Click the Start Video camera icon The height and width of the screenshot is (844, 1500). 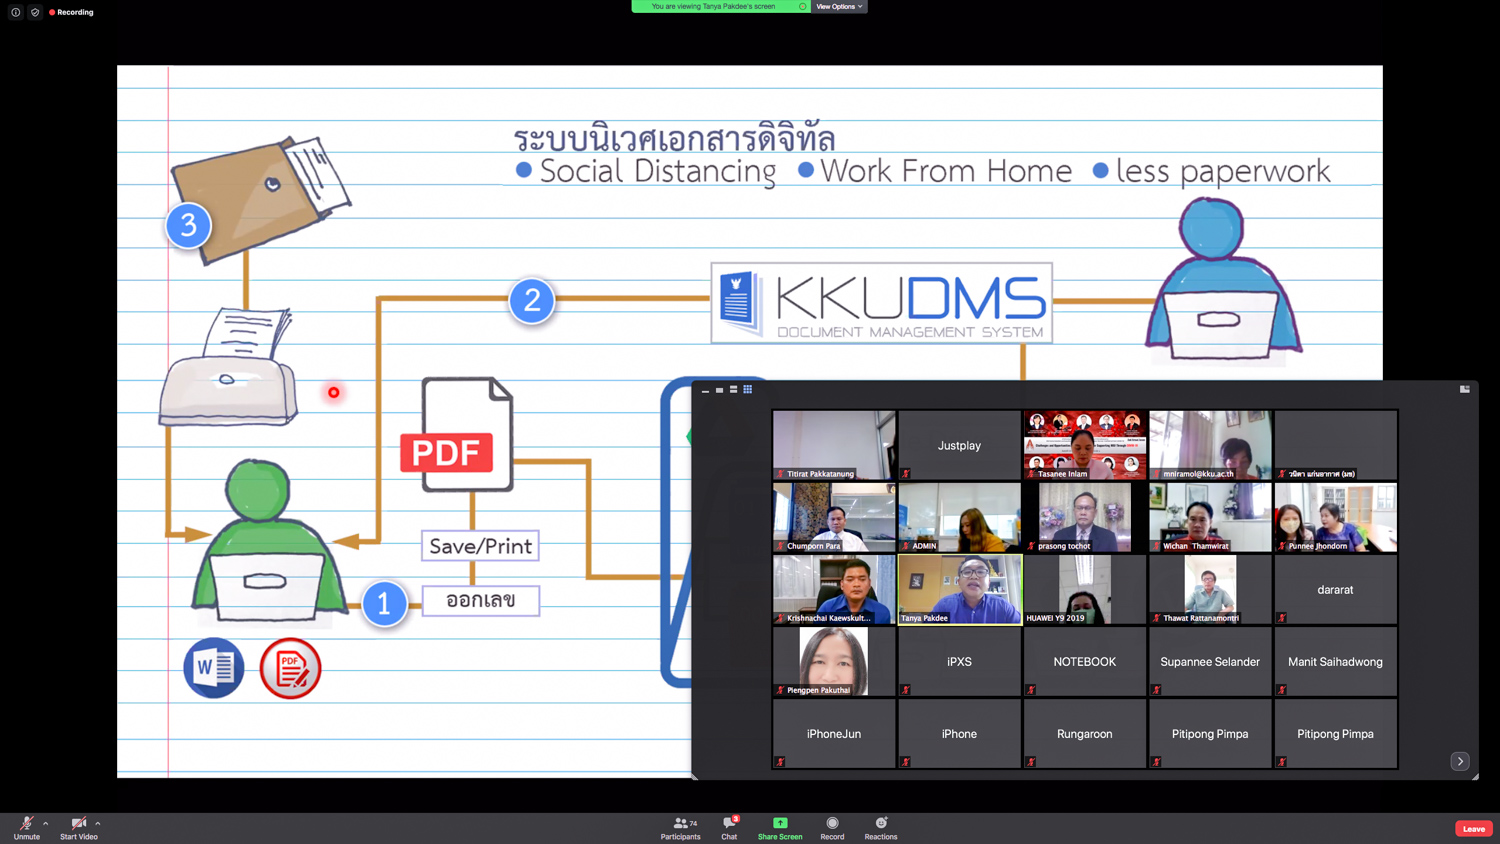[78, 824]
